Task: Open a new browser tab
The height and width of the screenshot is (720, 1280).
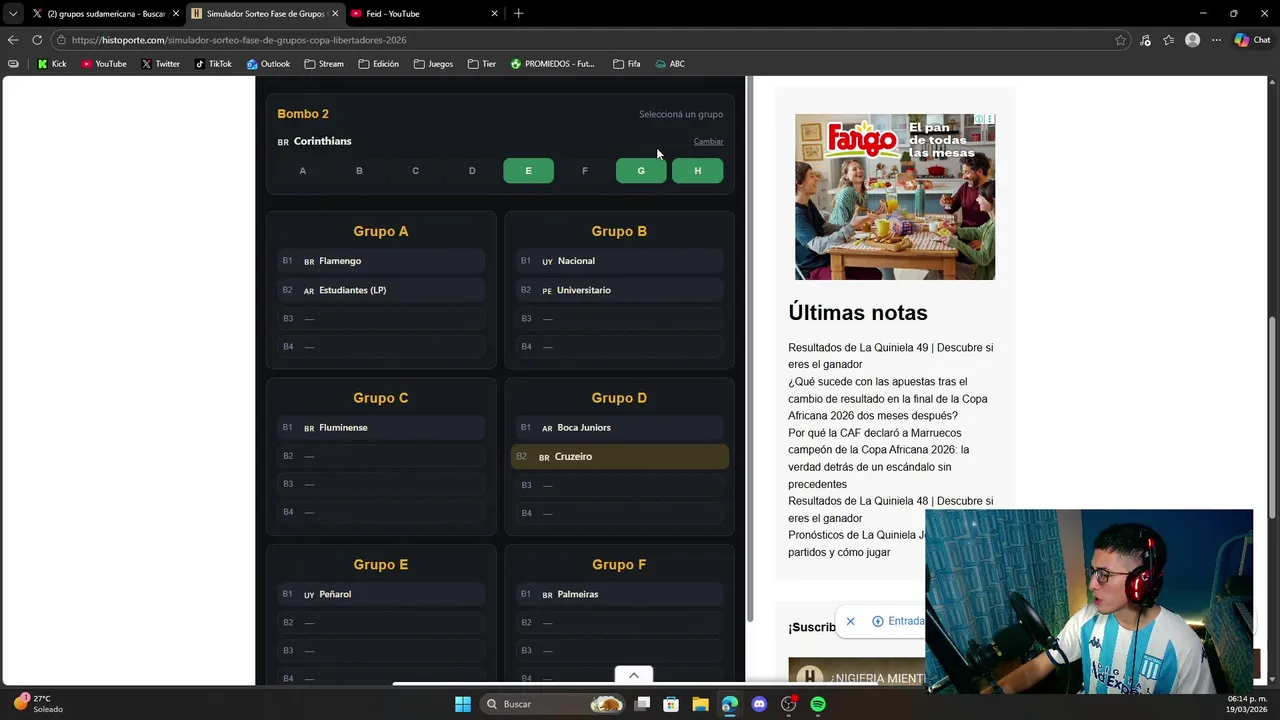Action: pos(518,14)
